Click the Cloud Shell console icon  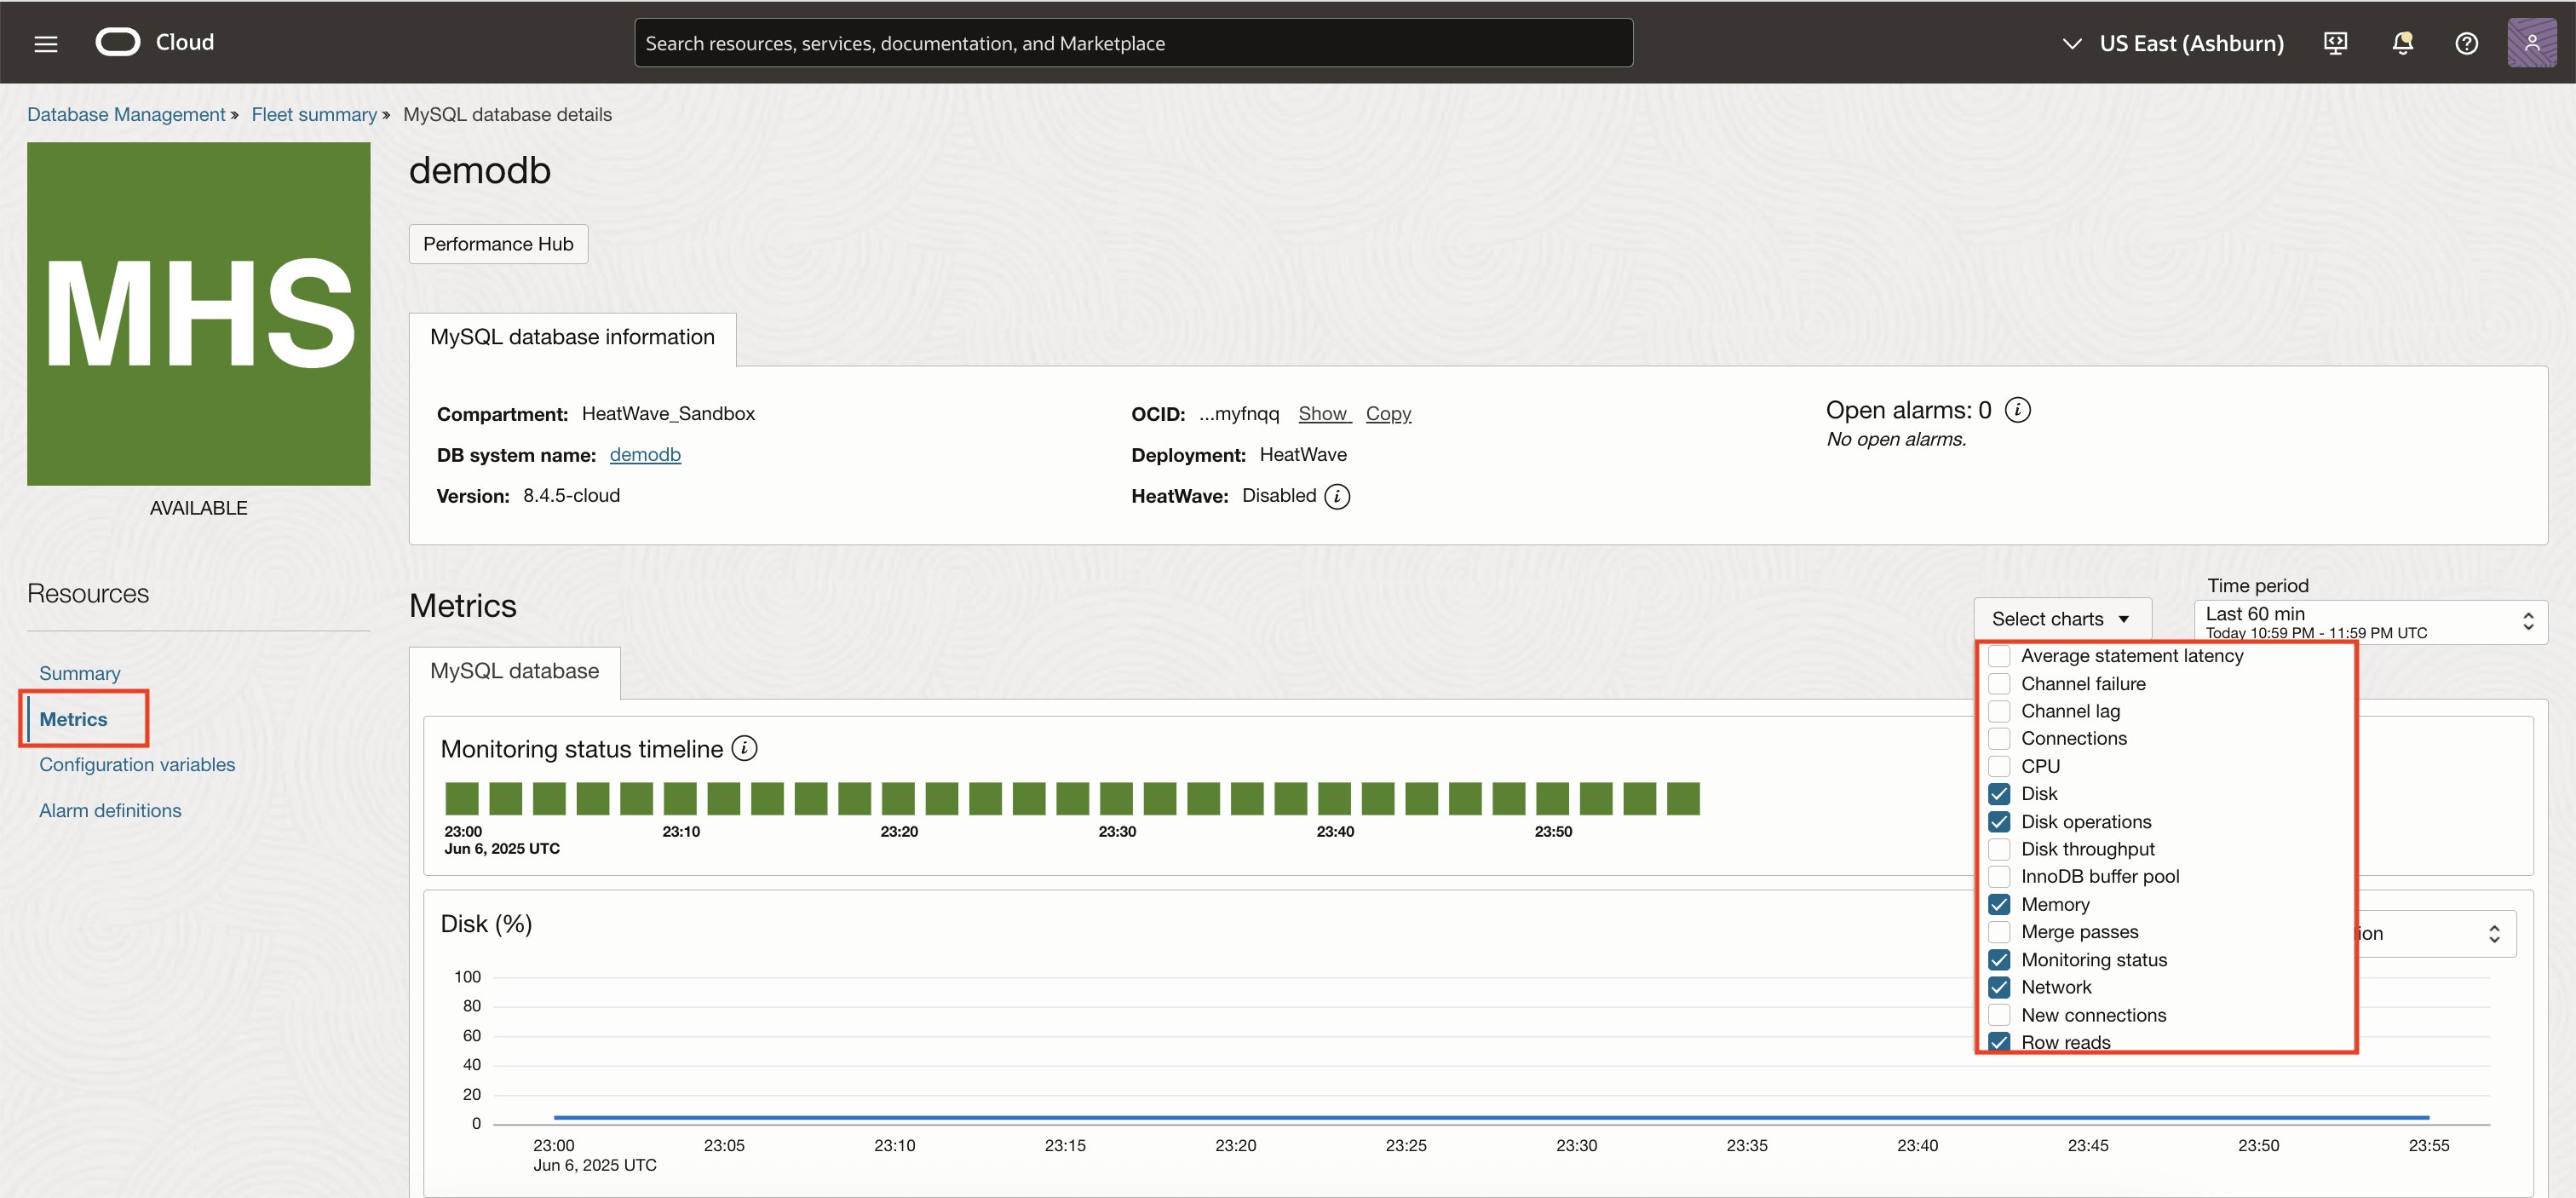[x=2336, y=42]
